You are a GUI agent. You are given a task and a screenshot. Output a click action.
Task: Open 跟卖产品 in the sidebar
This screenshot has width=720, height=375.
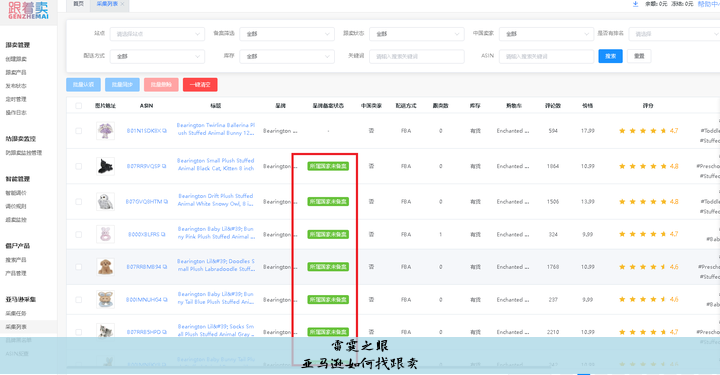point(16,73)
